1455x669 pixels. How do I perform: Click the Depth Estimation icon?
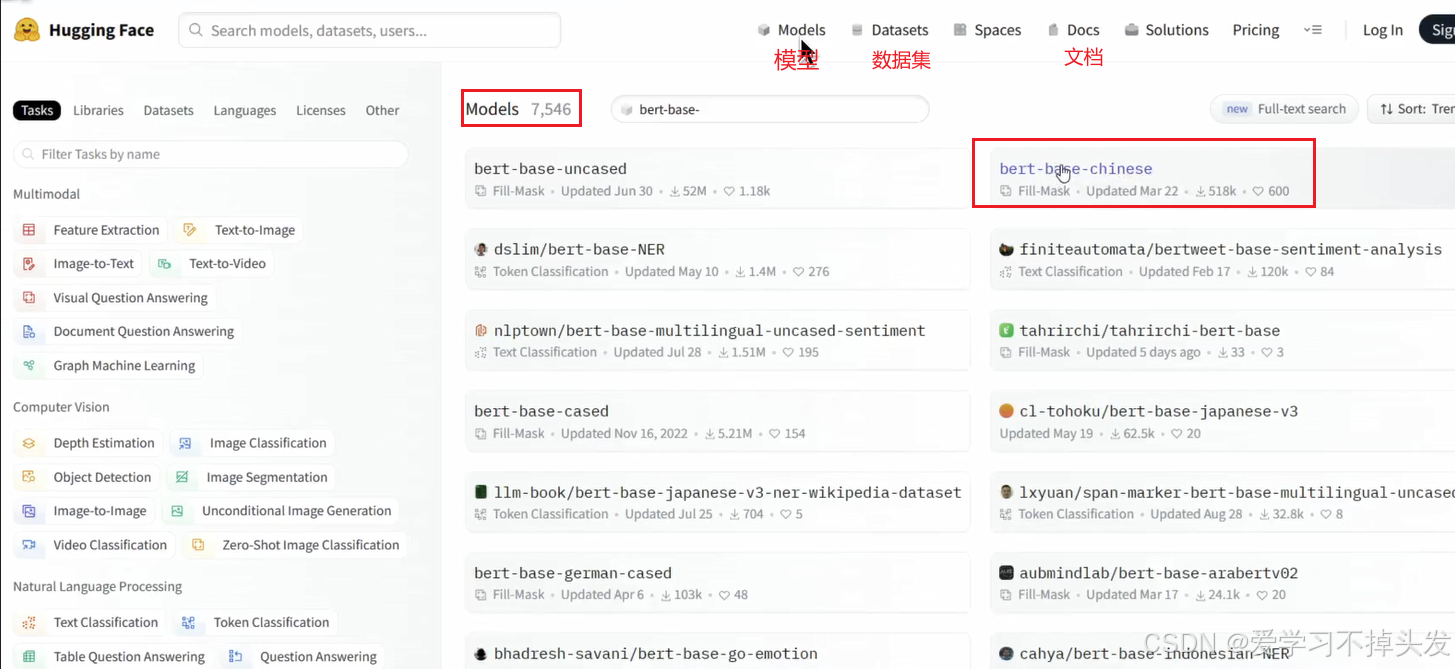(29, 443)
